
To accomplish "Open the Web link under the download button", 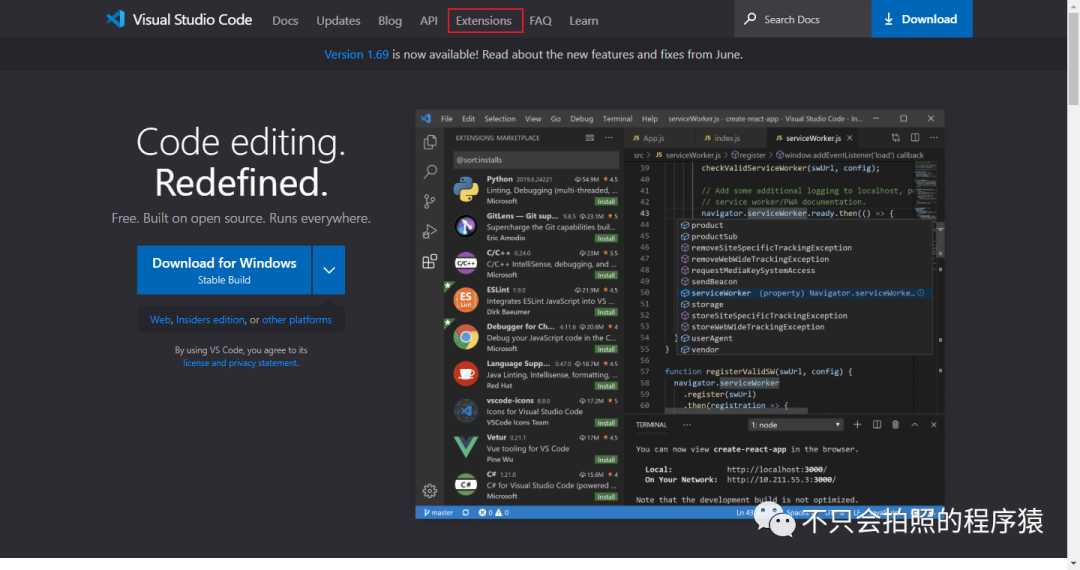I will [x=160, y=320].
